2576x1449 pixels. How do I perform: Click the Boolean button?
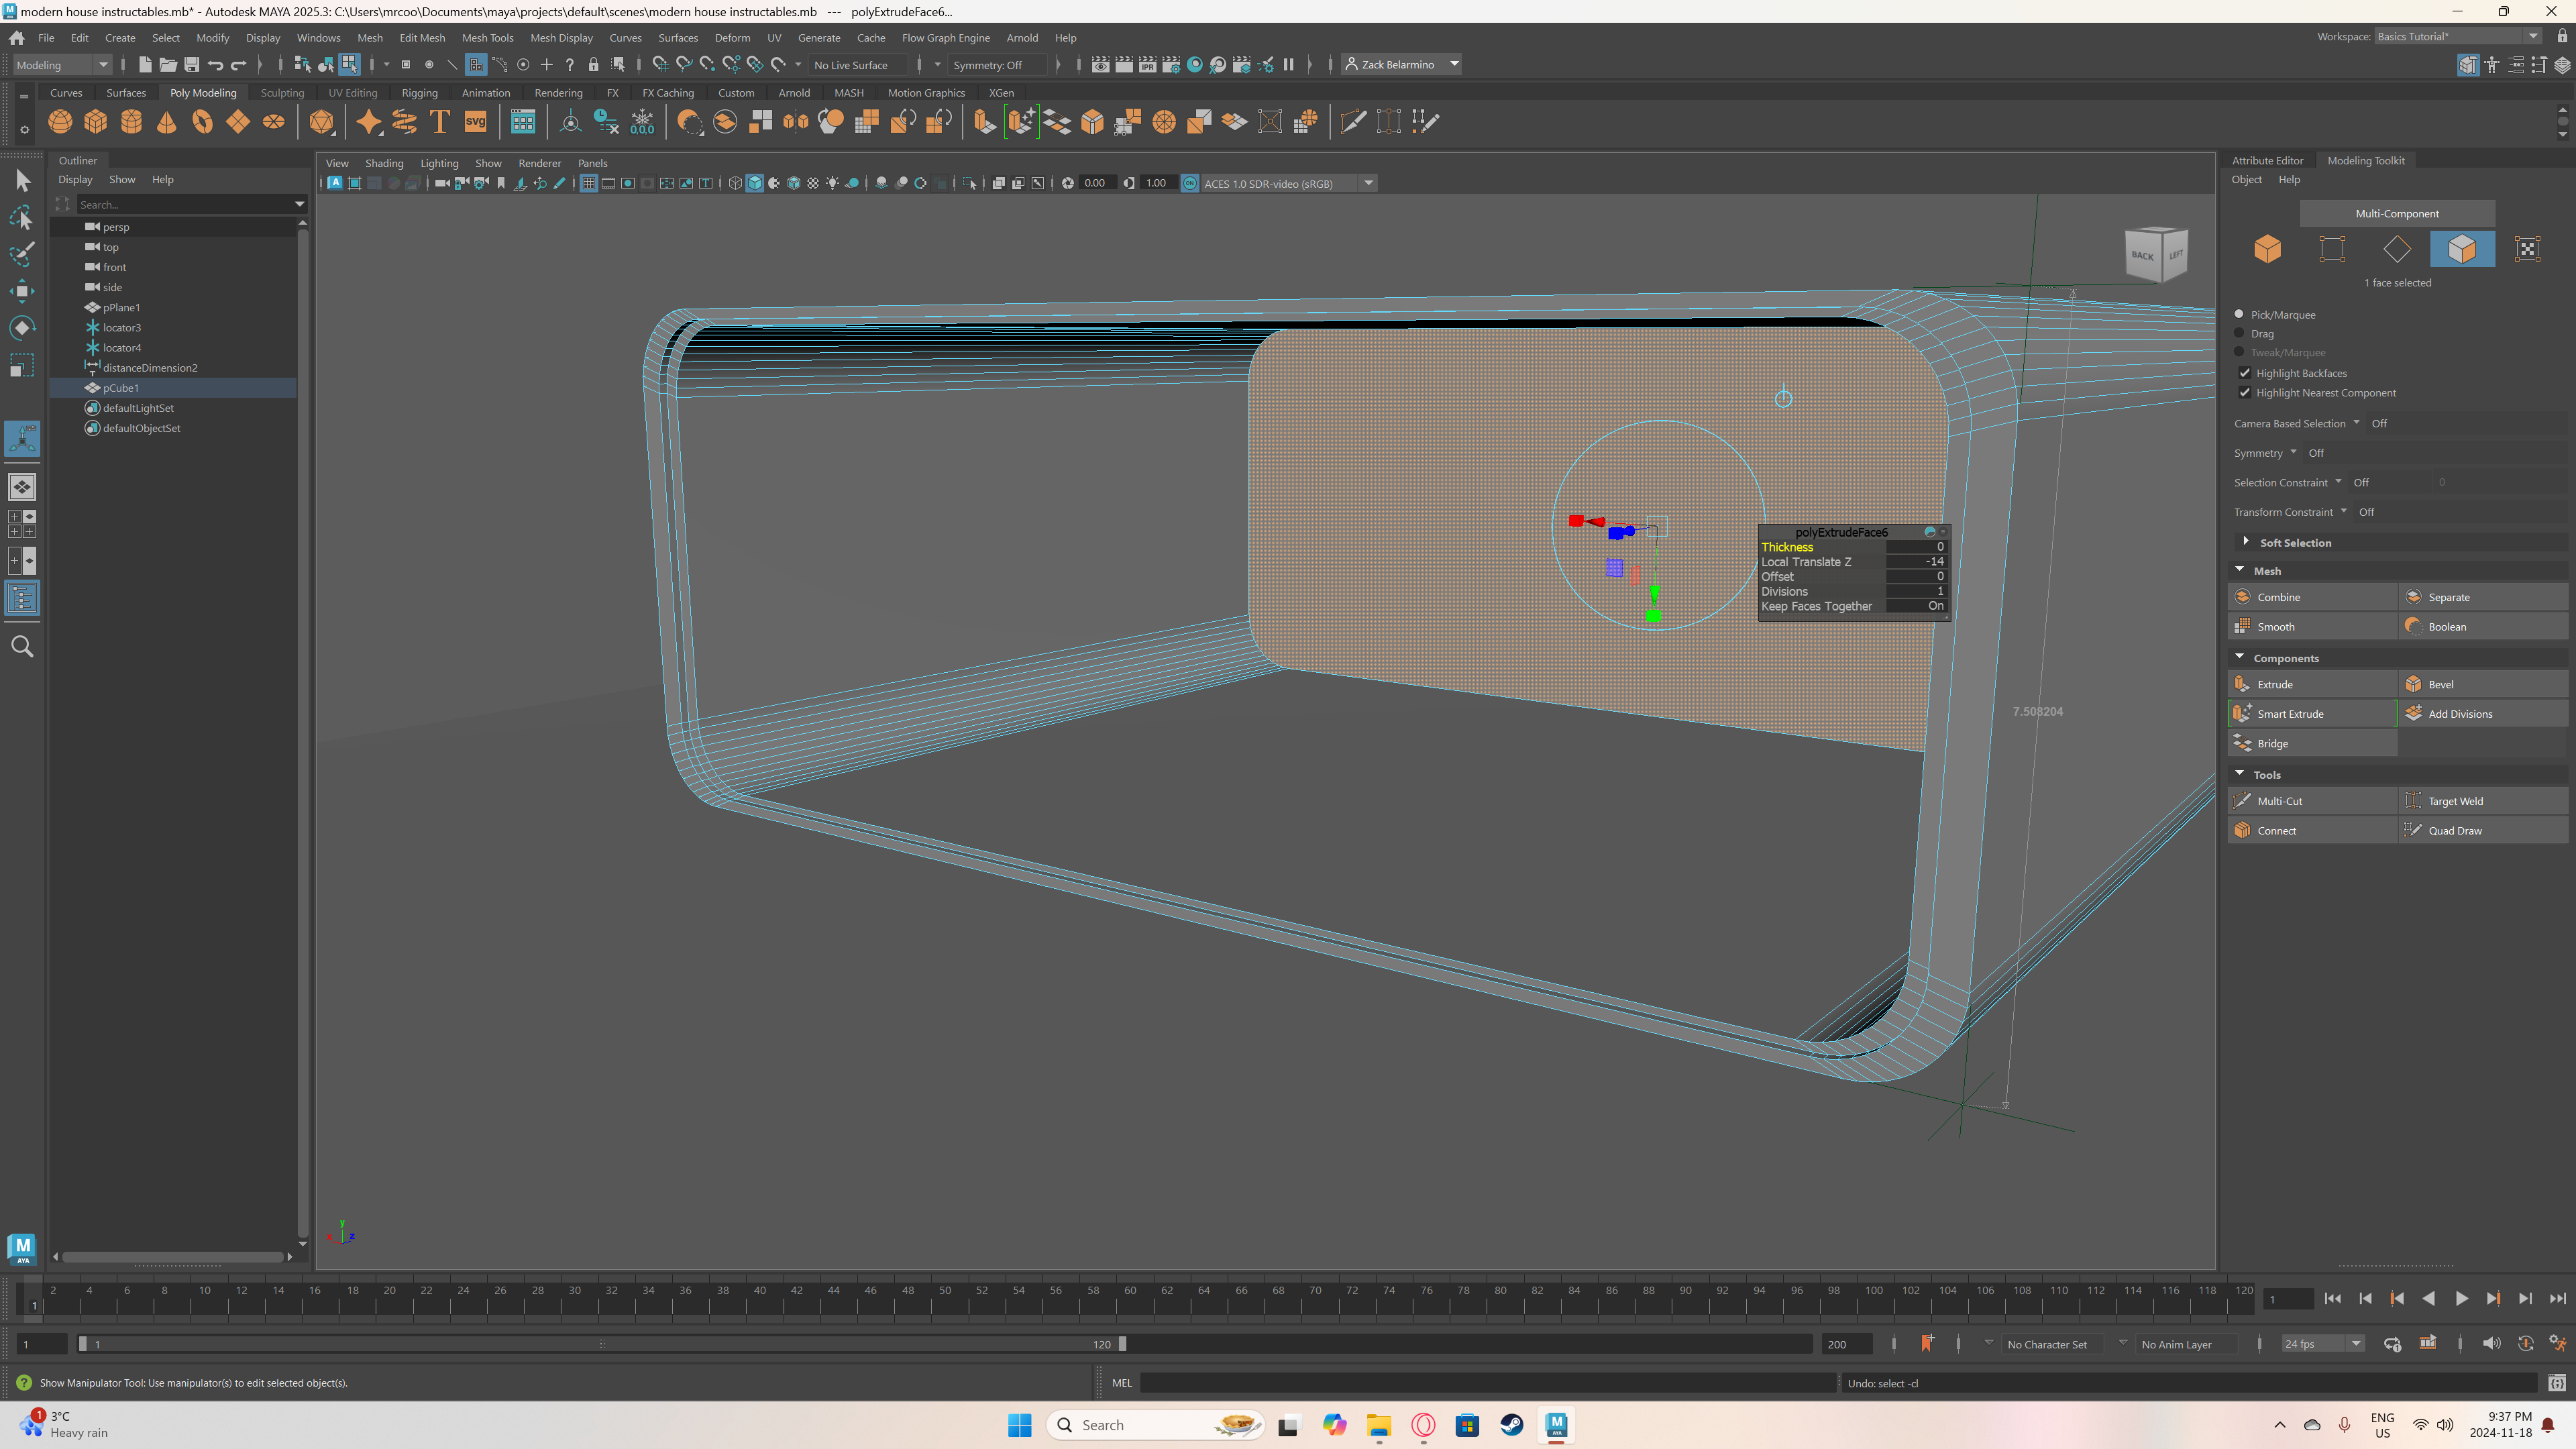coord(2483,627)
